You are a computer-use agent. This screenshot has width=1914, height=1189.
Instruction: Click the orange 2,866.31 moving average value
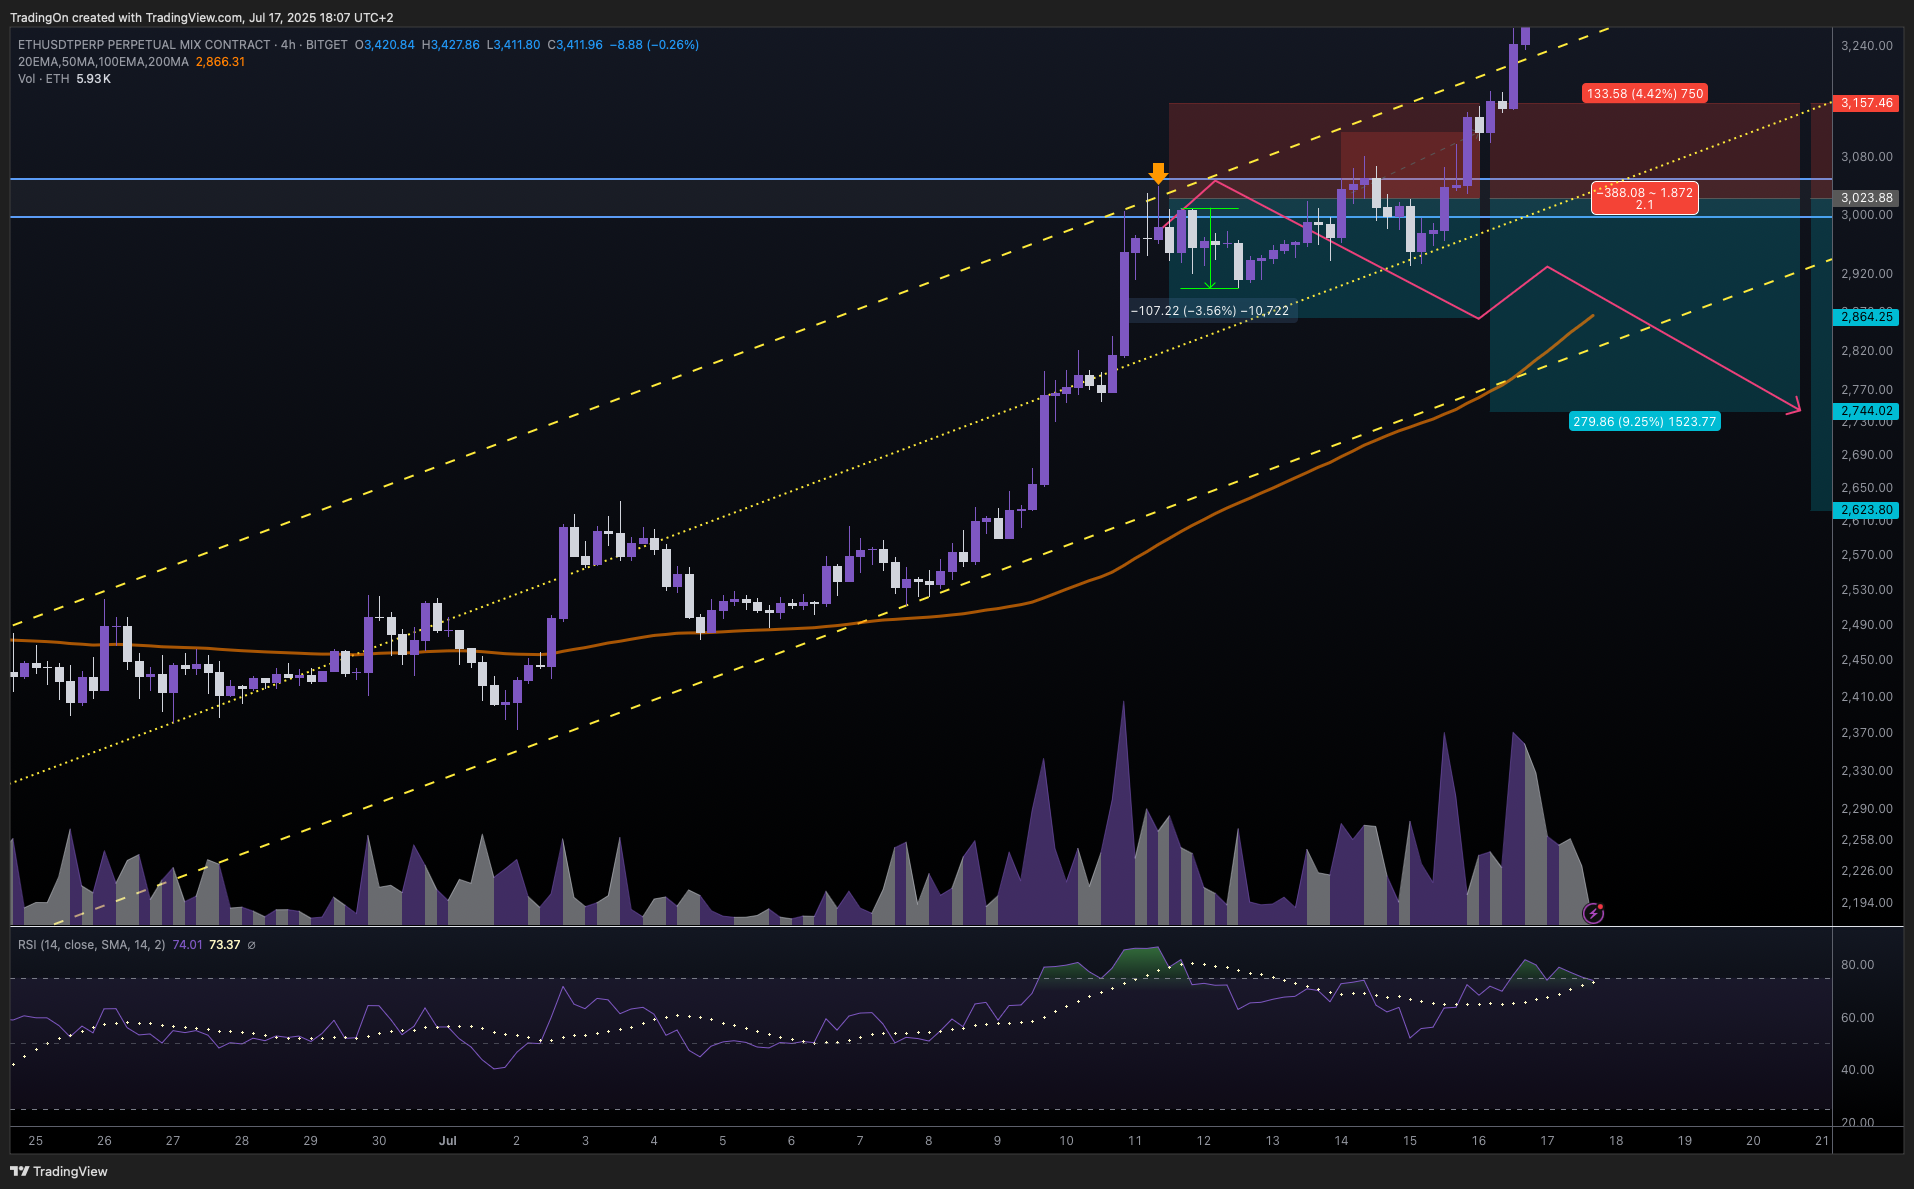[x=220, y=62]
